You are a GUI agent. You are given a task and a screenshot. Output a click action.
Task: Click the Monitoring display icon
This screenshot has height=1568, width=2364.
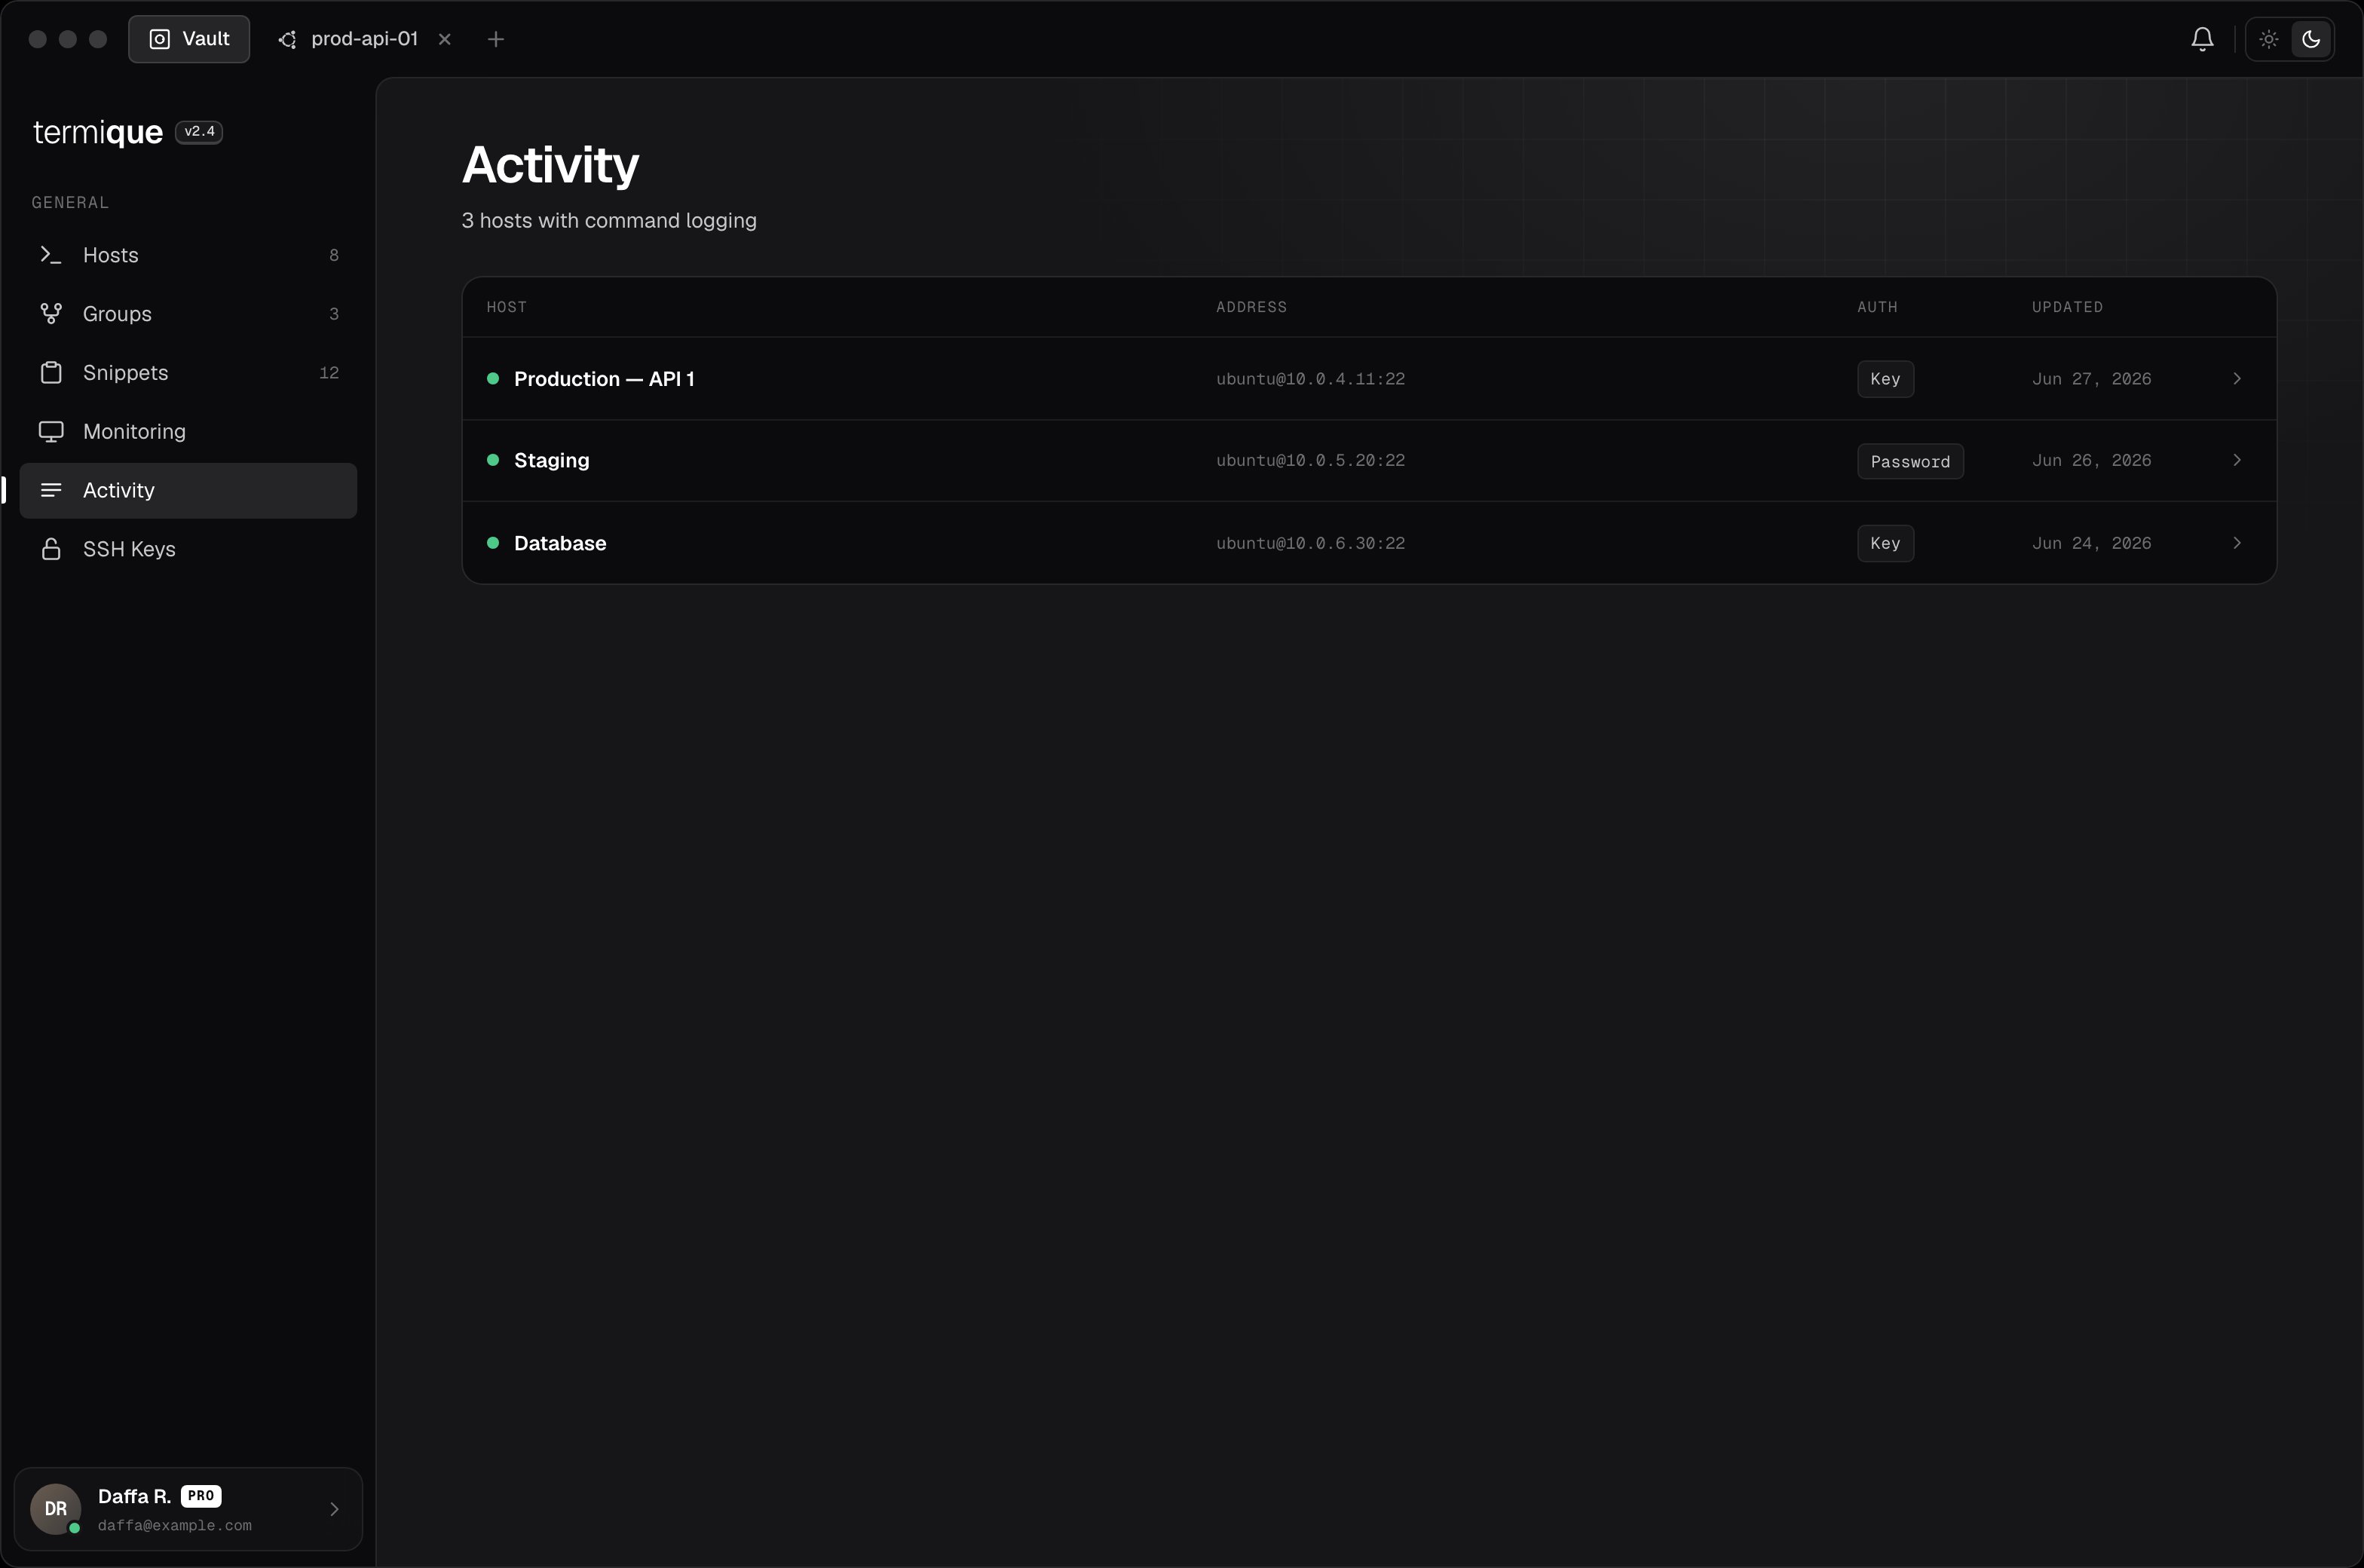51,432
